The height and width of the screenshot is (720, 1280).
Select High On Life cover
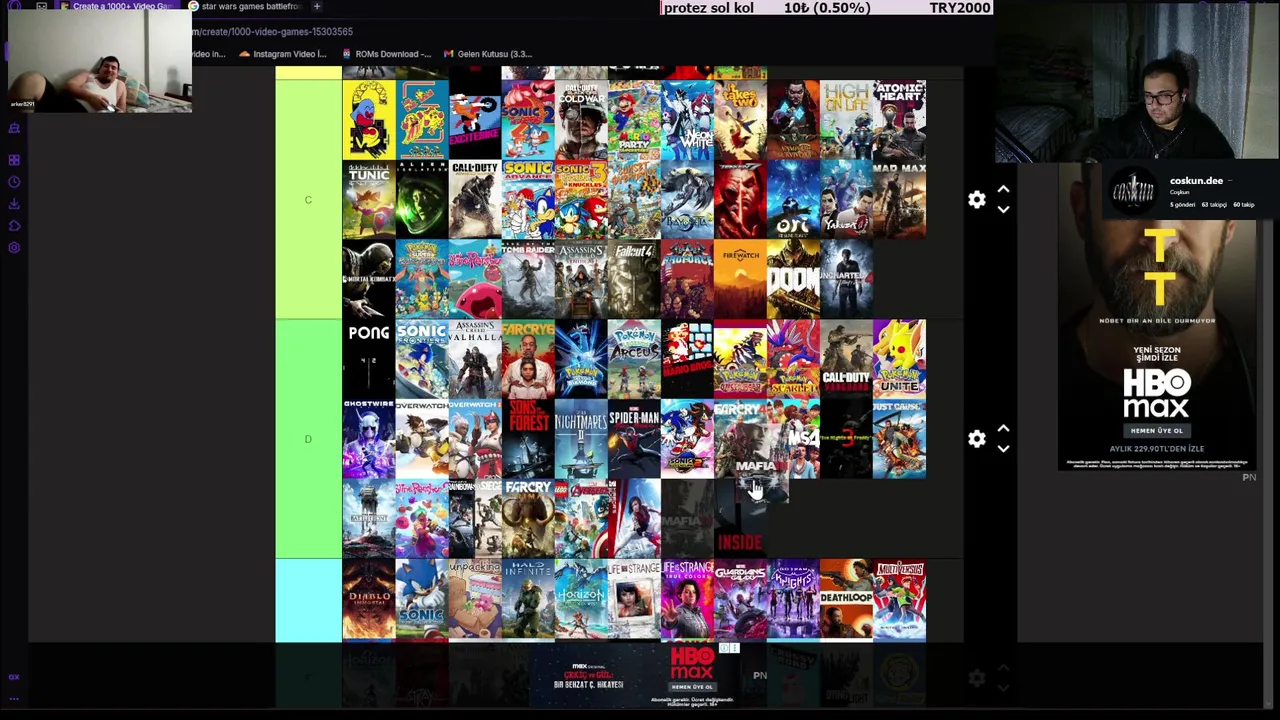846,120
